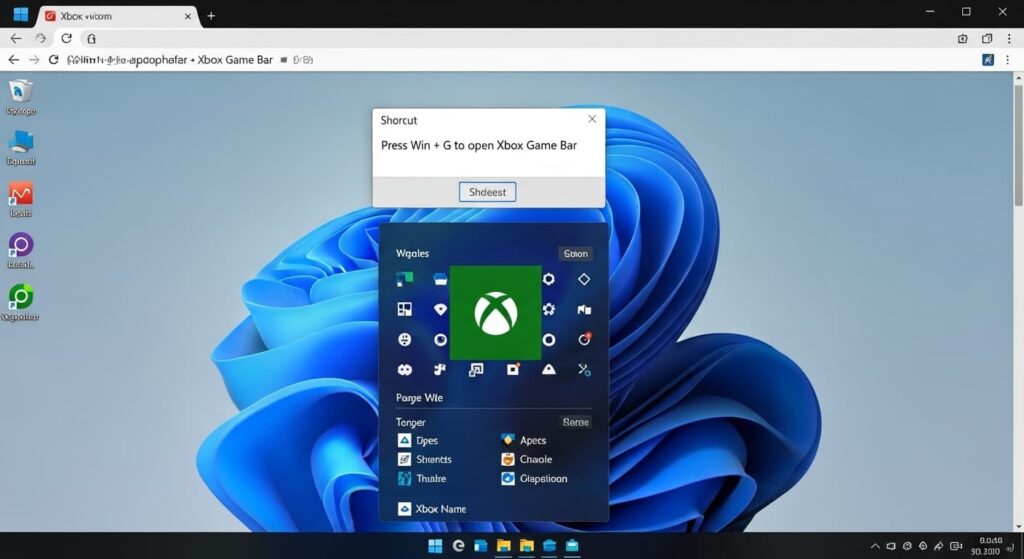Click the diamond-shaped icon in the widgets grid
Screen dimensions: 1024x559
(584, 279)
